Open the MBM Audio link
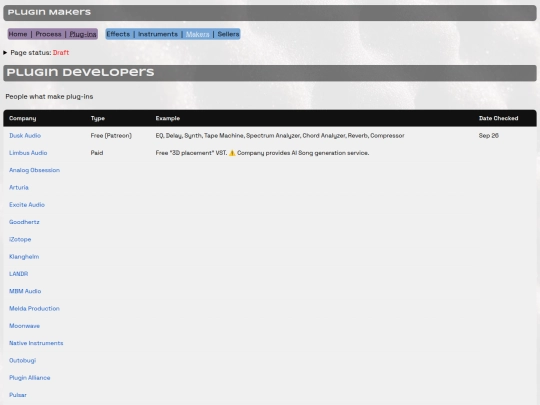Viewport: 540px width, 405px height. 25,291
